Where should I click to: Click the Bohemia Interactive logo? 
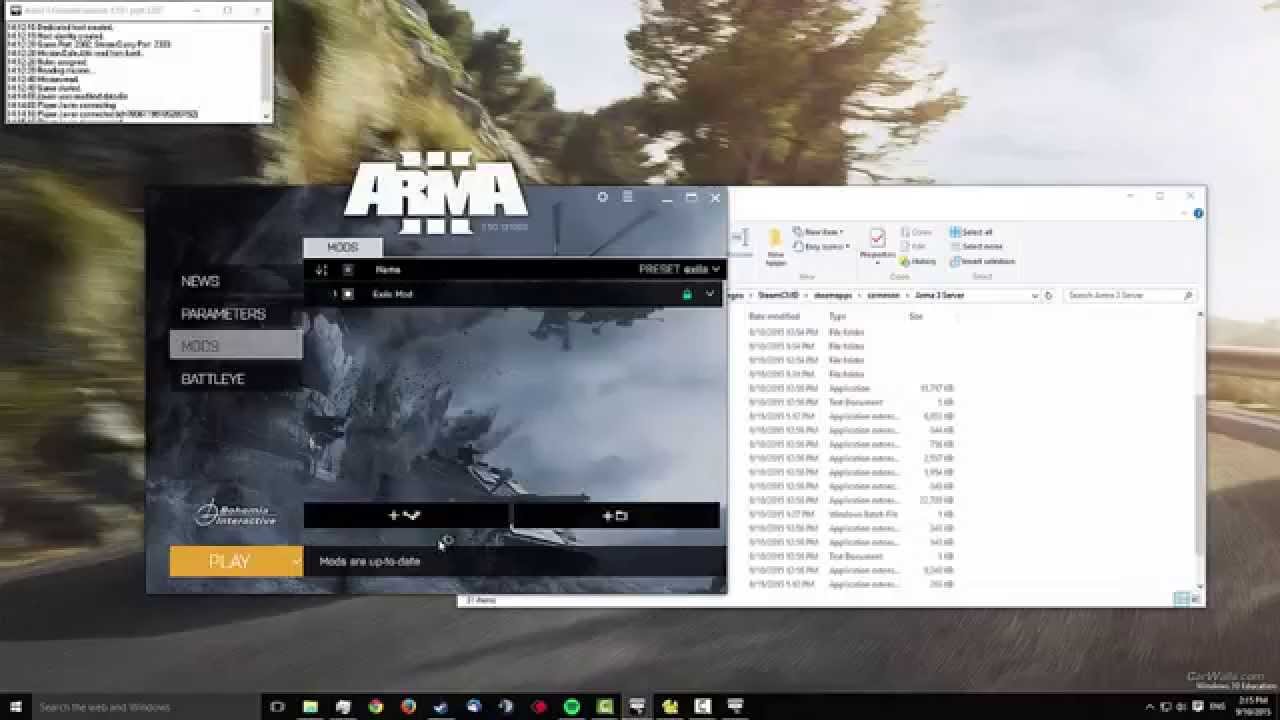pyautogui.click(x=237, y=514)
